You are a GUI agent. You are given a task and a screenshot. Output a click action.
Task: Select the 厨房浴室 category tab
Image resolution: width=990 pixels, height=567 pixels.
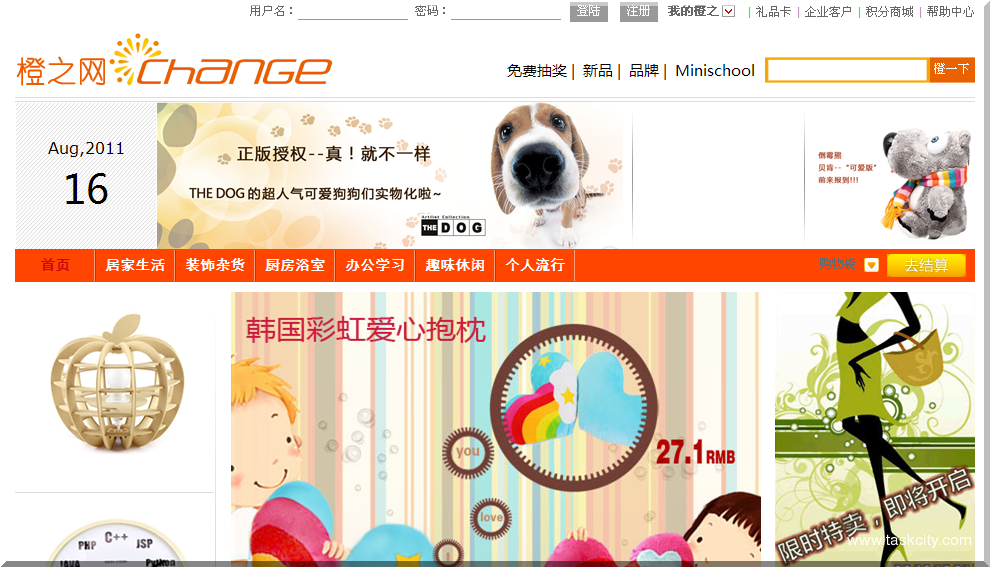[x=295, y=265]
